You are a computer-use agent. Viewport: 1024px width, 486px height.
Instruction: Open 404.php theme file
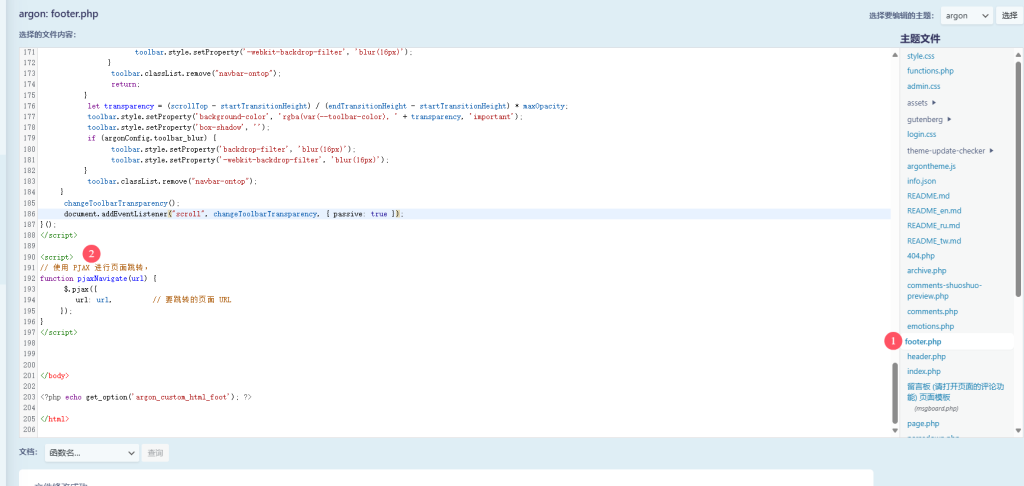click(921, 255)
